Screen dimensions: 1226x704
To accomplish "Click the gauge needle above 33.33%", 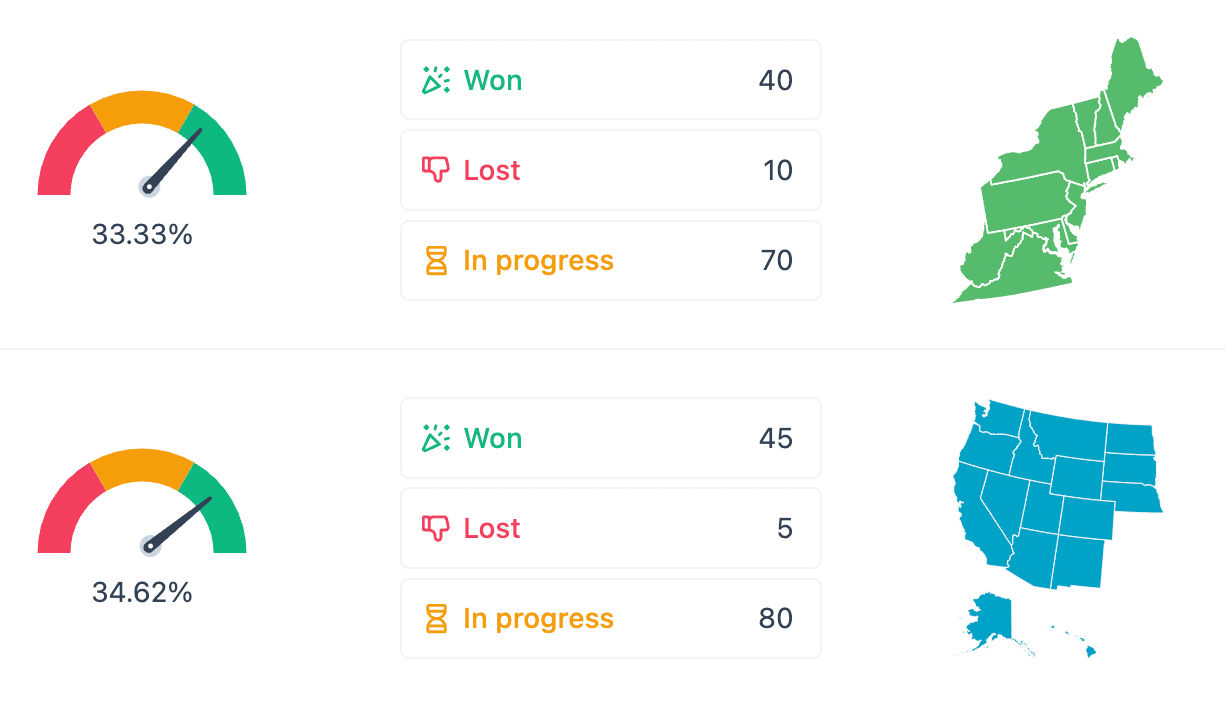I will pos(175,158).
